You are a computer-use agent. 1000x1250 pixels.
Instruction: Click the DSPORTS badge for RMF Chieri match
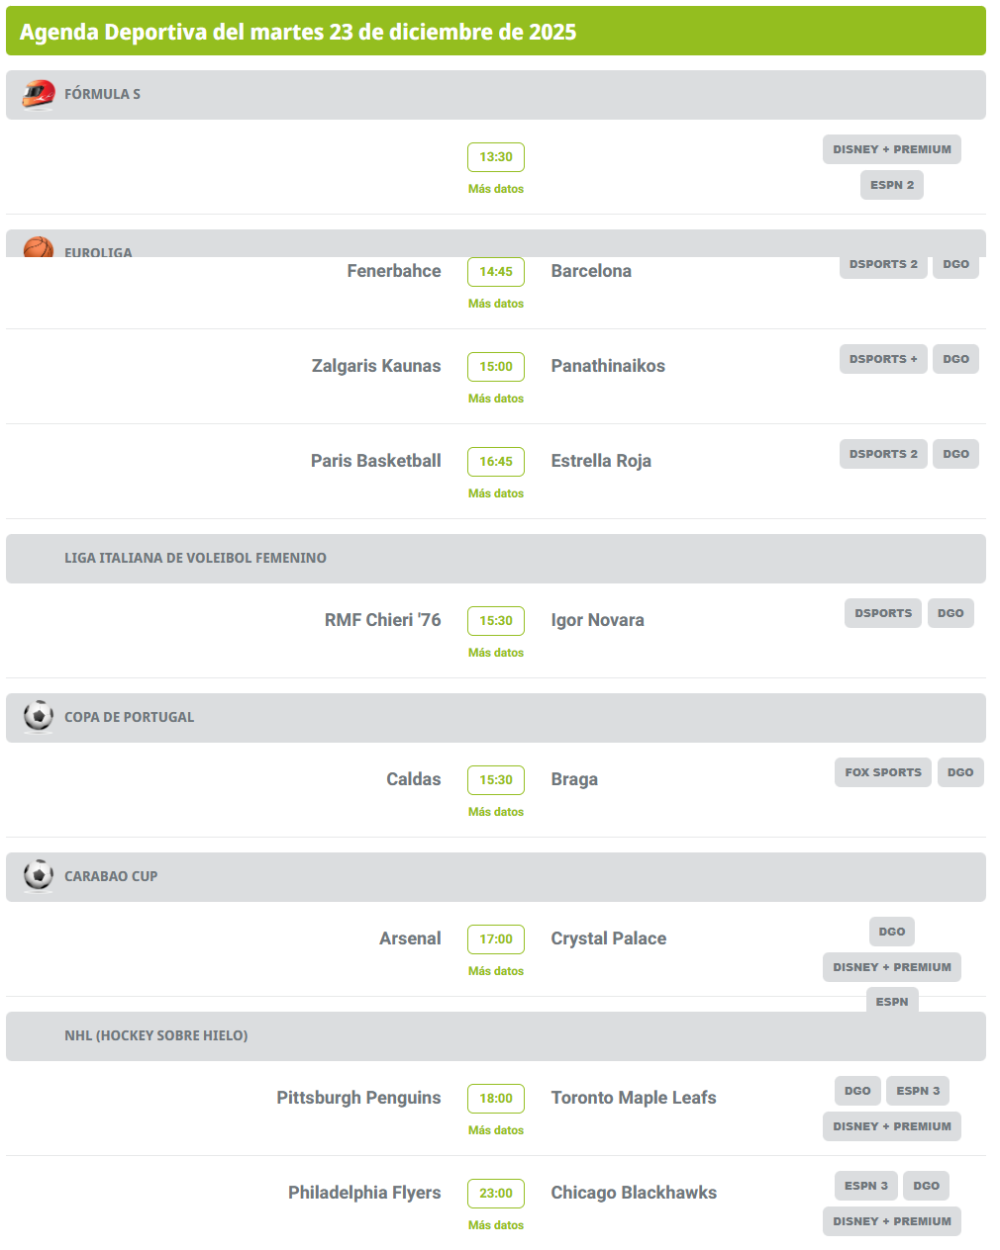tap(883, 613)
